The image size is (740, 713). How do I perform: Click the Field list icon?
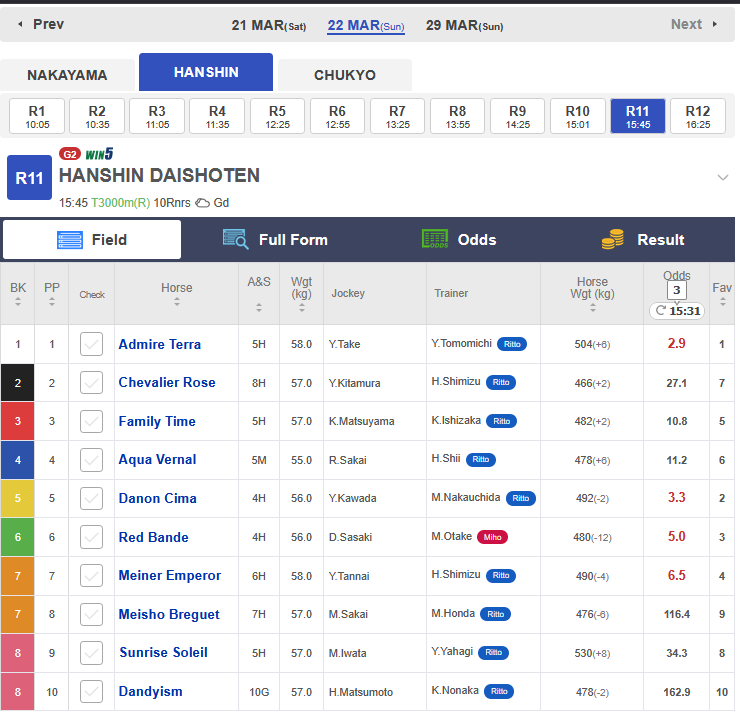tap(70, 240)
